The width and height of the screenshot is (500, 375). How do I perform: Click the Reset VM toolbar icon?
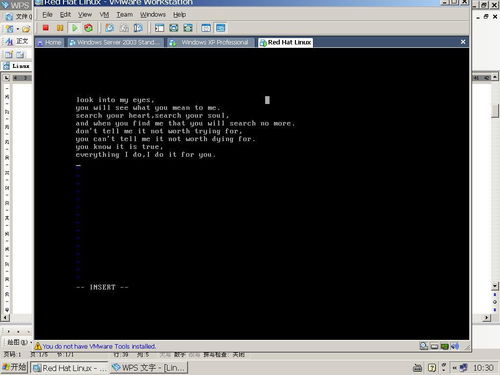[x=88, y=28]
